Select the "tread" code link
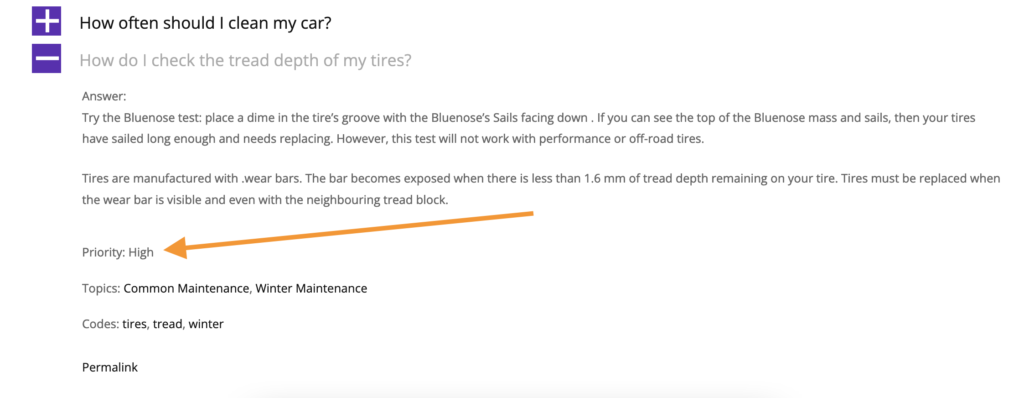Image resolution: width=1024 pixels, height=398 pixels. [x=168, y=323]
